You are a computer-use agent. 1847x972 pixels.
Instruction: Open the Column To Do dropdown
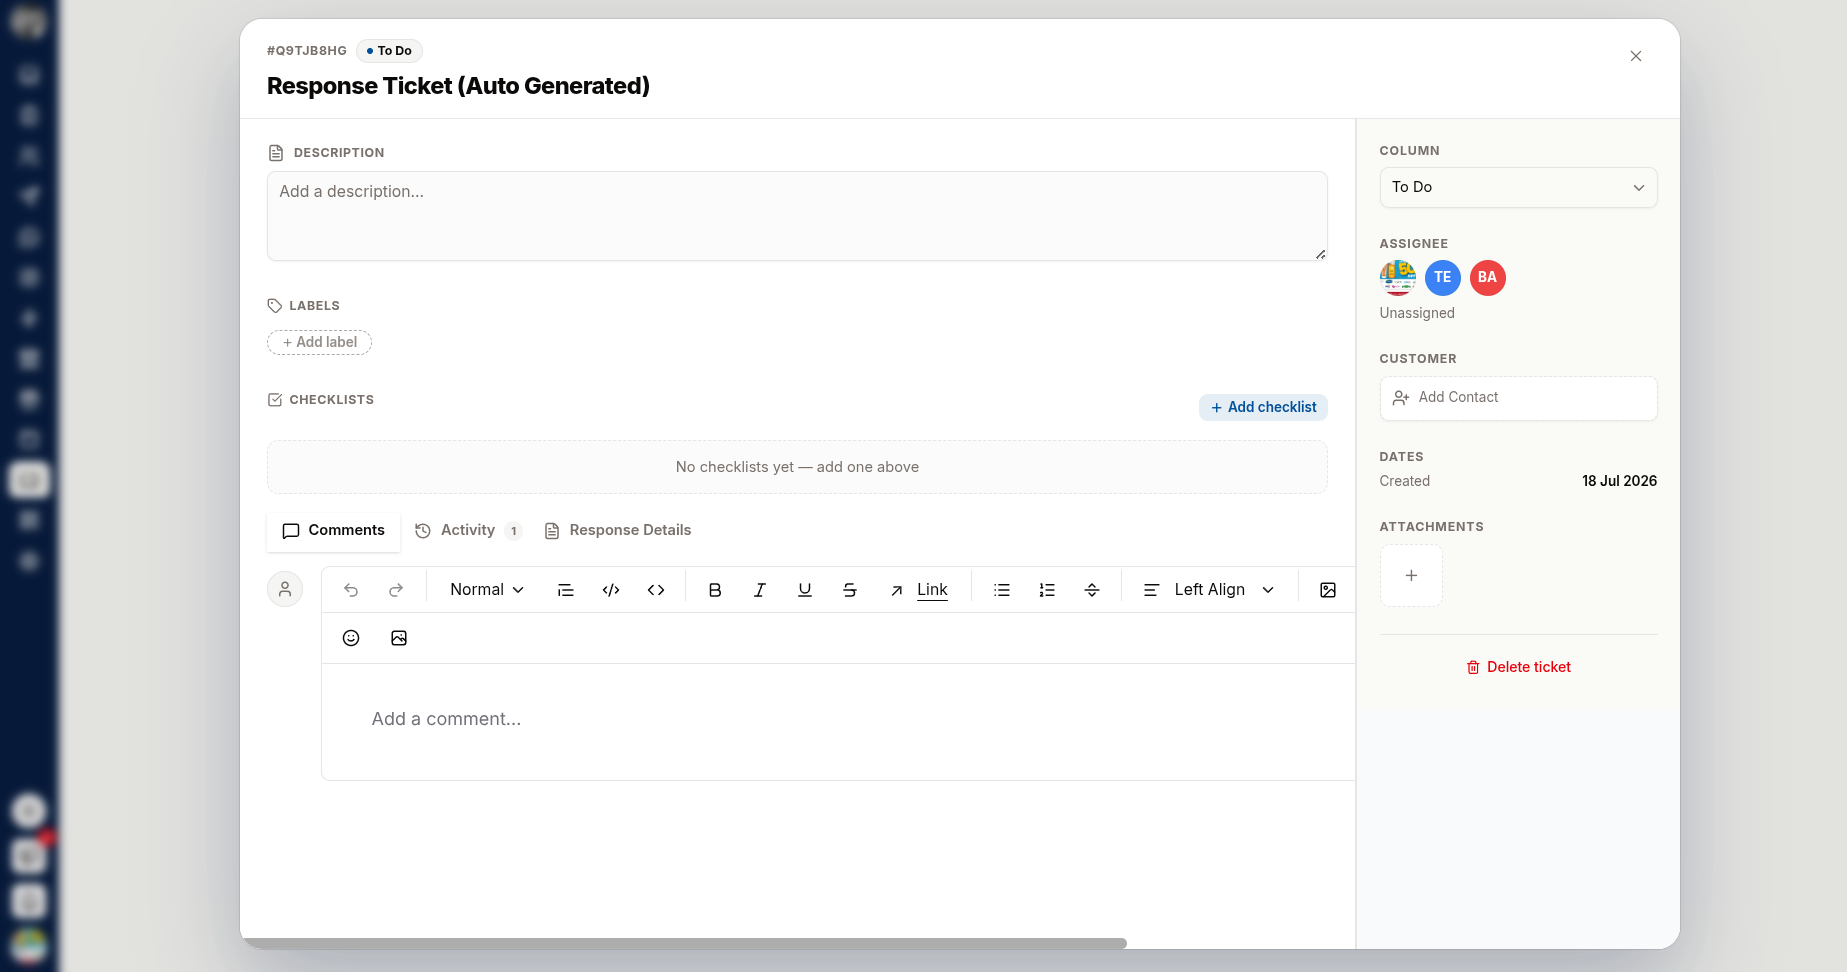click(1518, 187)
